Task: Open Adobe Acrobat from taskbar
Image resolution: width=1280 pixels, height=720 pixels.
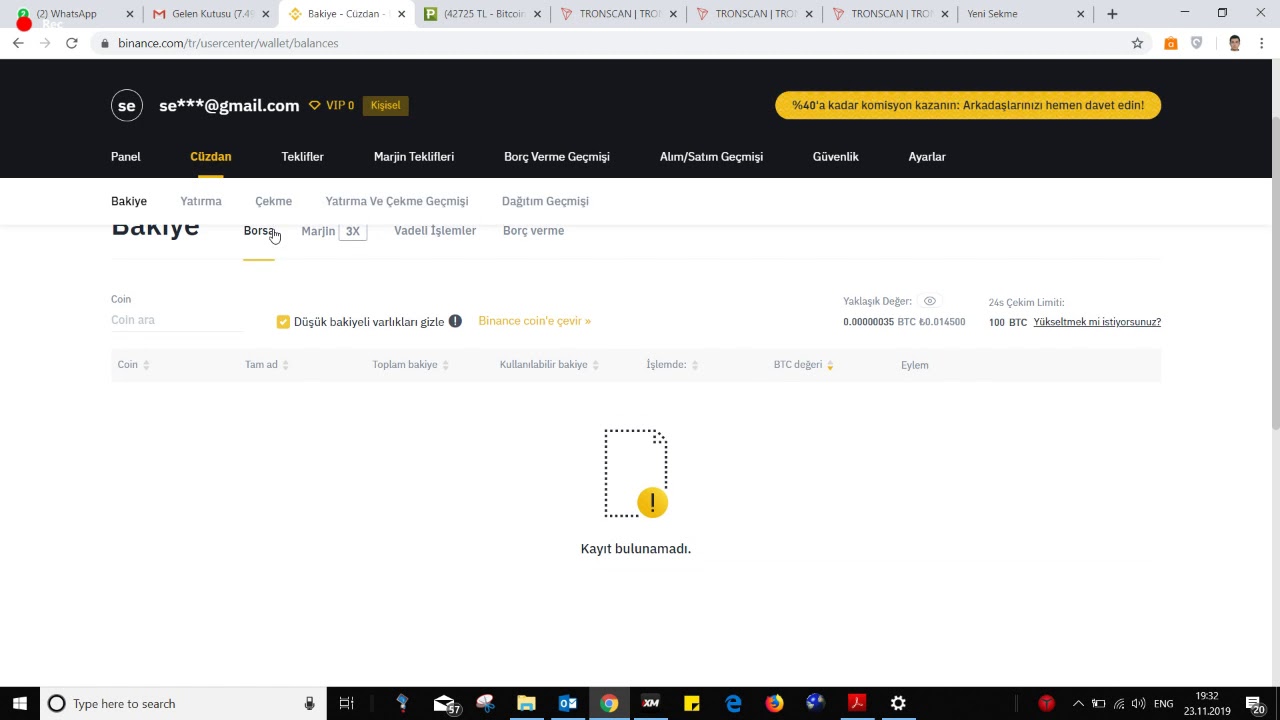Action: tap(857, 704)
